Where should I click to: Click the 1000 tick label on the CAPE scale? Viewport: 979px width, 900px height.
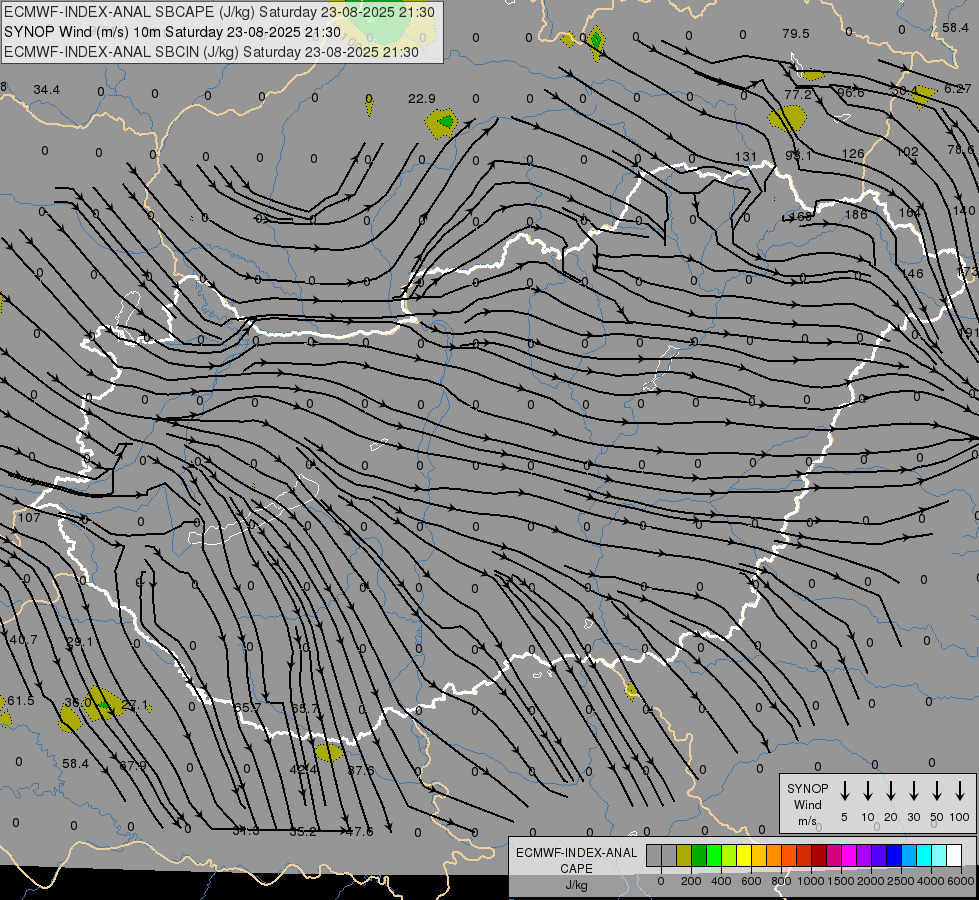(811, 881)
